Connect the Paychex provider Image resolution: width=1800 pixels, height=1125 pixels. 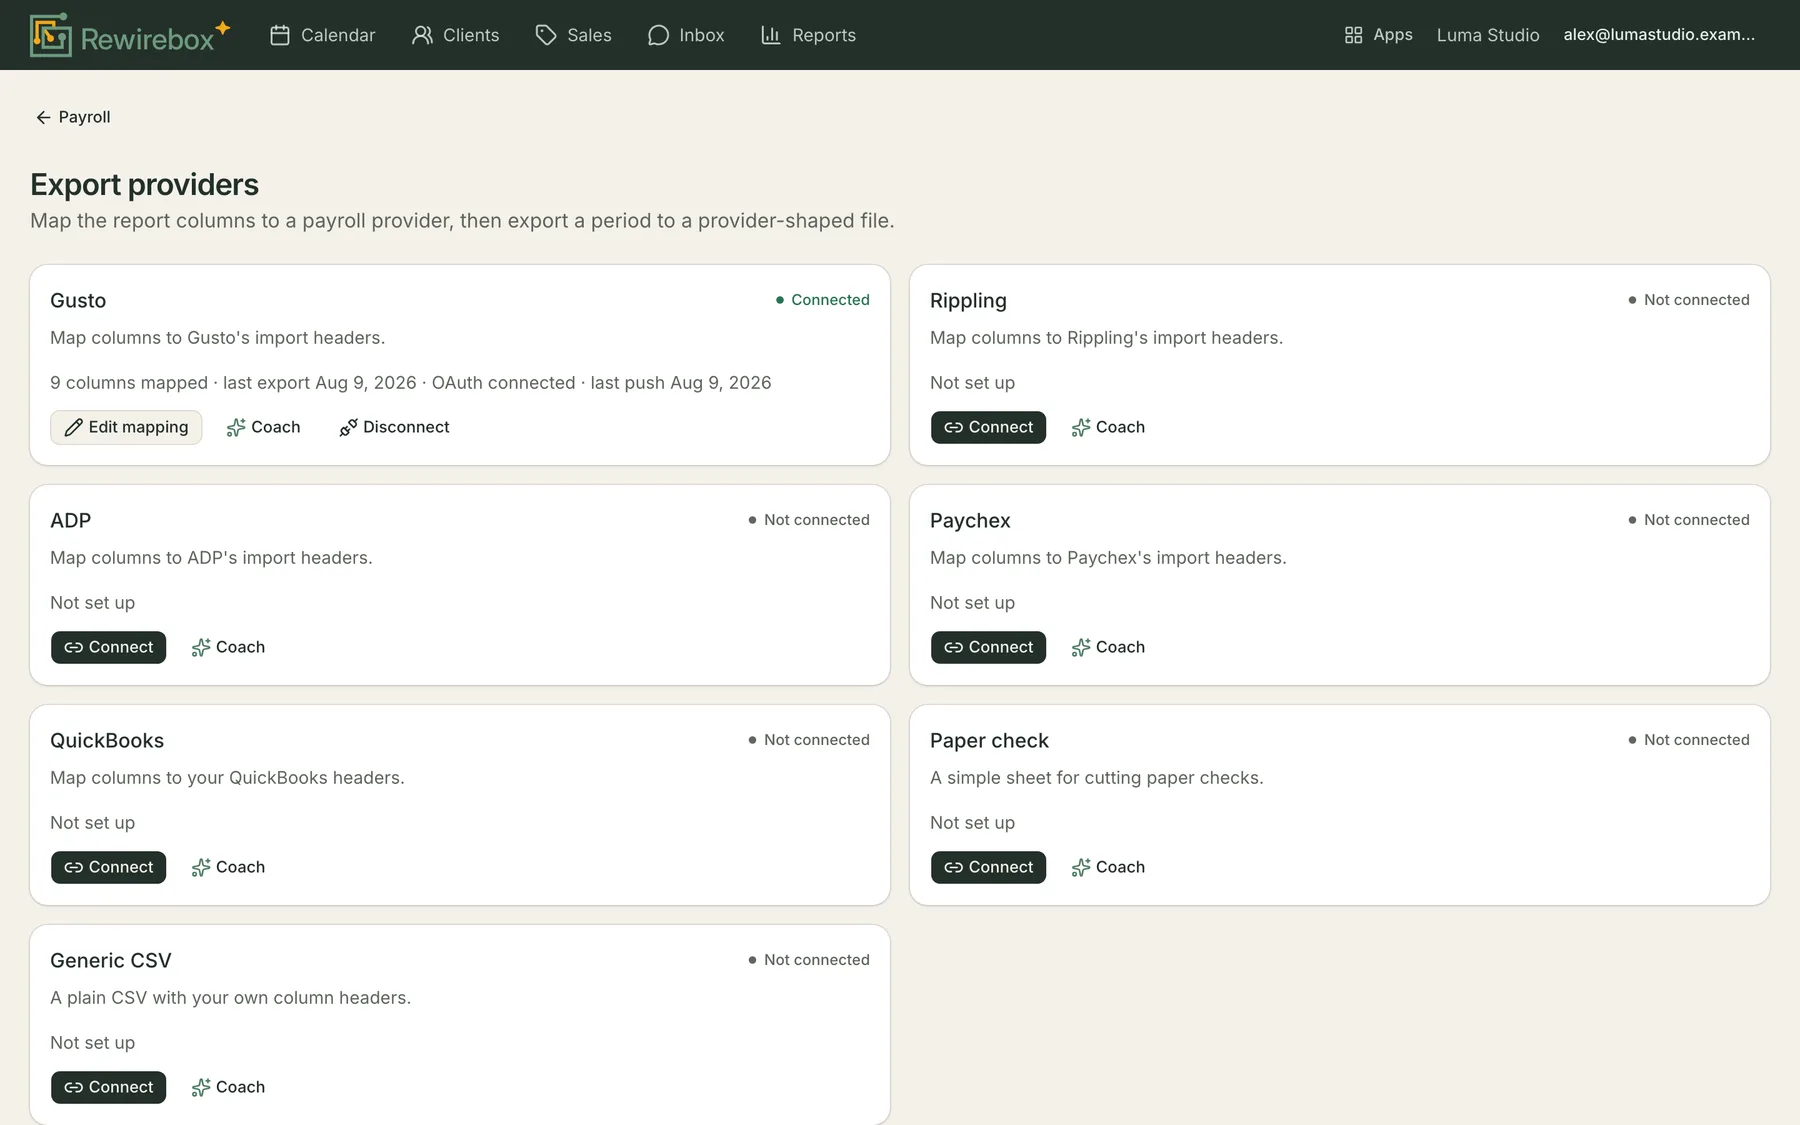[988, 647]
